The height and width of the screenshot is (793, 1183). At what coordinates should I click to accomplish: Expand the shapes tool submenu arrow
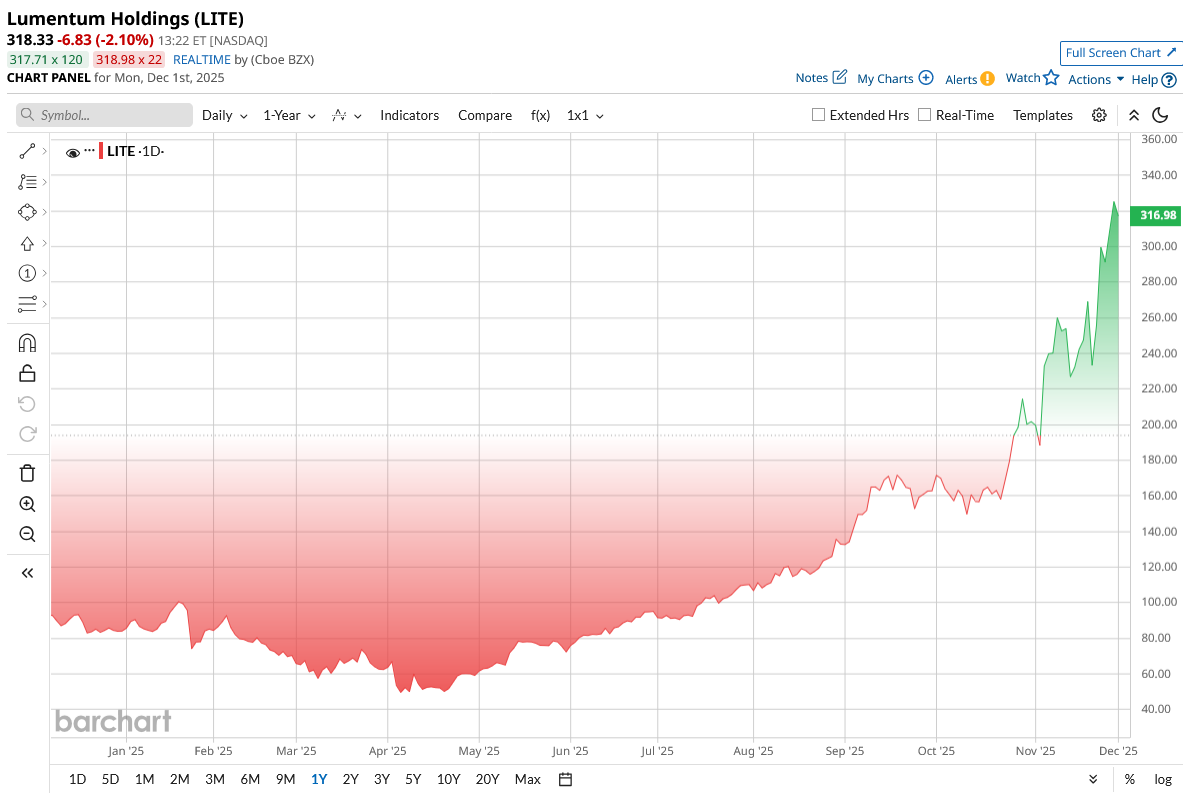pyautogui.click(x=45, y=212)
